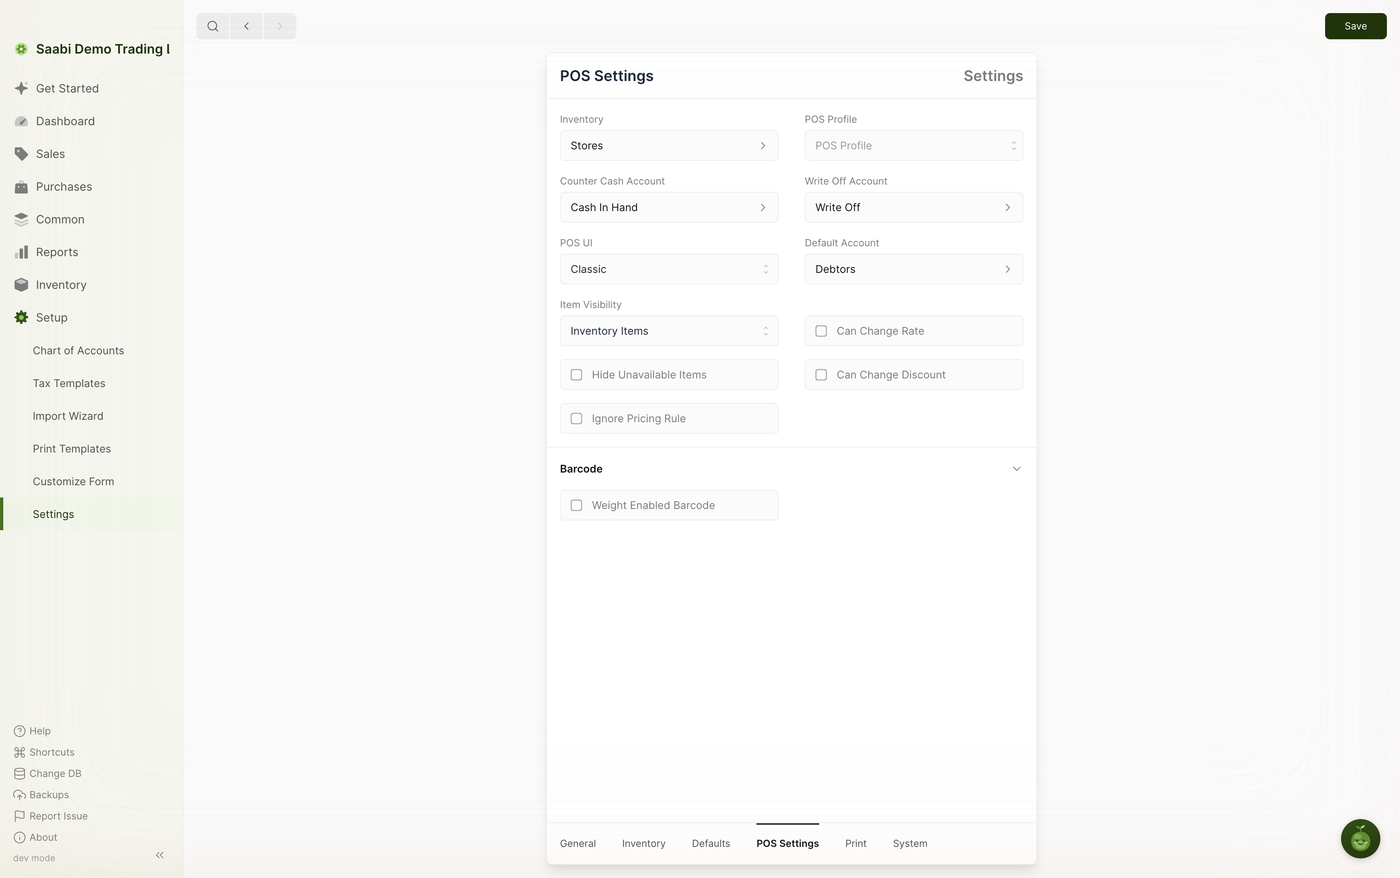Switch to the Defaults tab
The image size is (1400, 878).
[711, 844]
